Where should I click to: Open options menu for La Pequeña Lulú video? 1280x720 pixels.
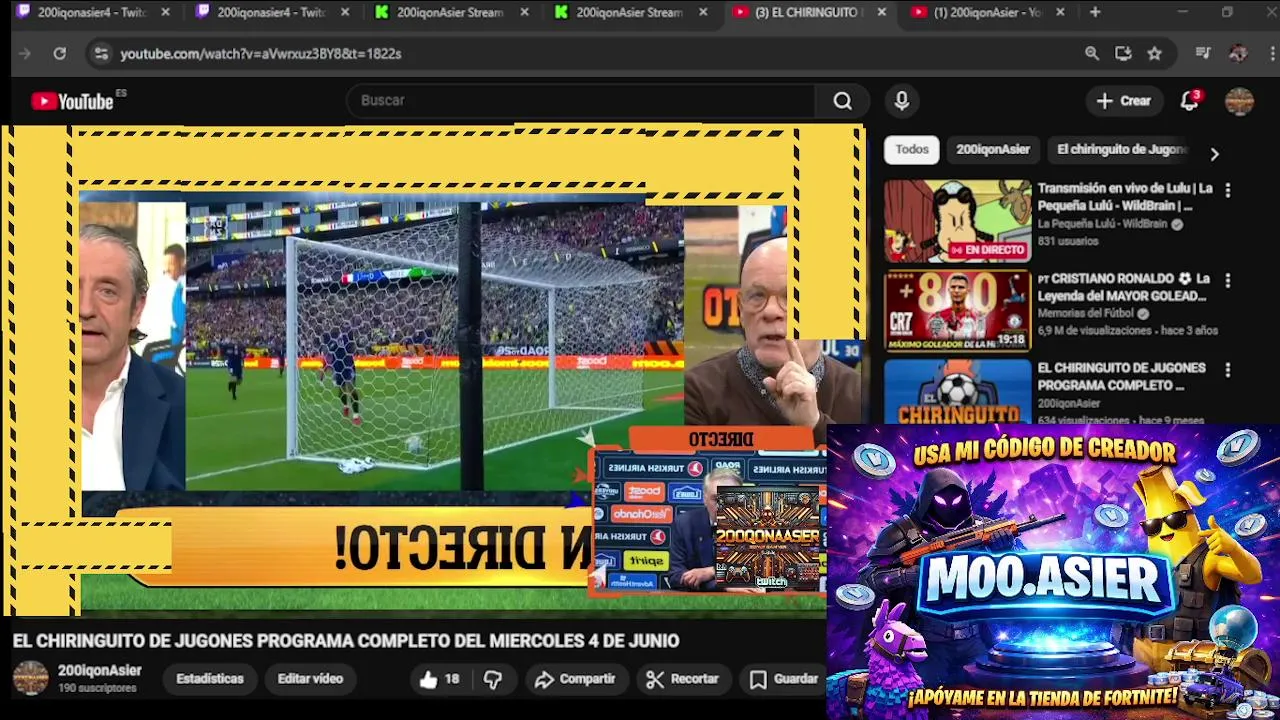(1228, 190)
